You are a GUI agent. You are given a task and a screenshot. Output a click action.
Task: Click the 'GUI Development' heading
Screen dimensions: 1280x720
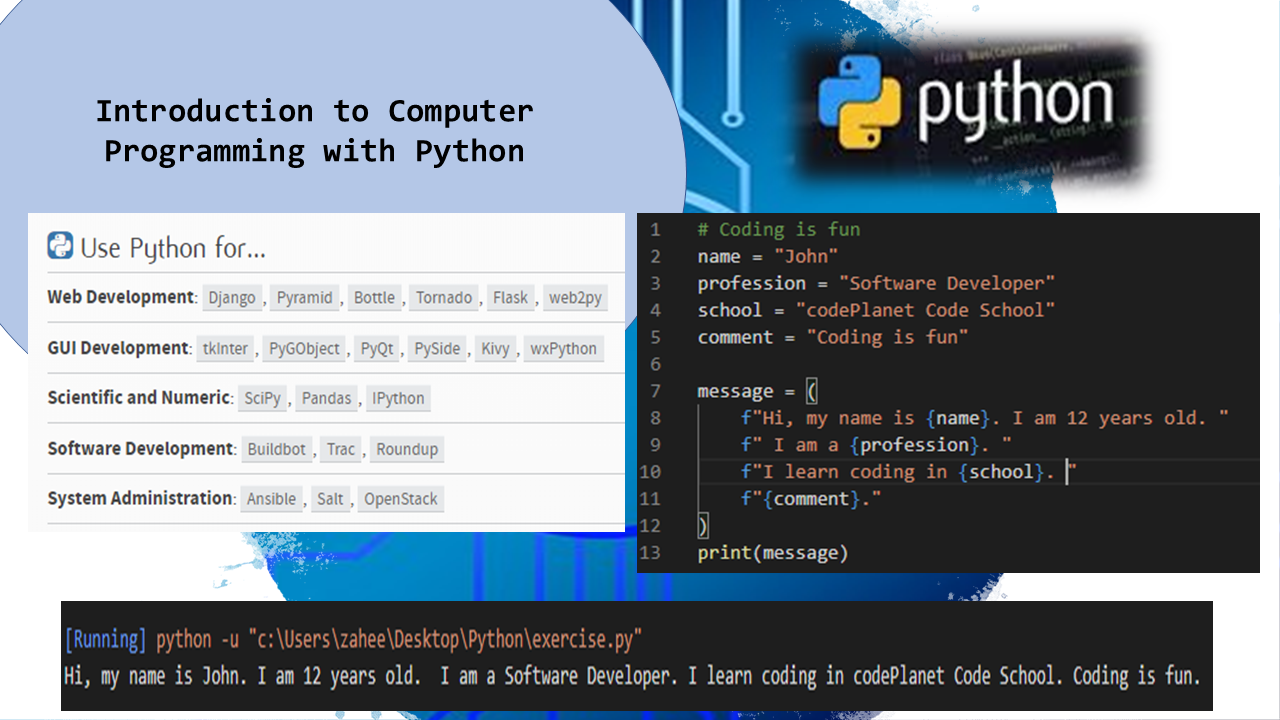pos(118,348)
